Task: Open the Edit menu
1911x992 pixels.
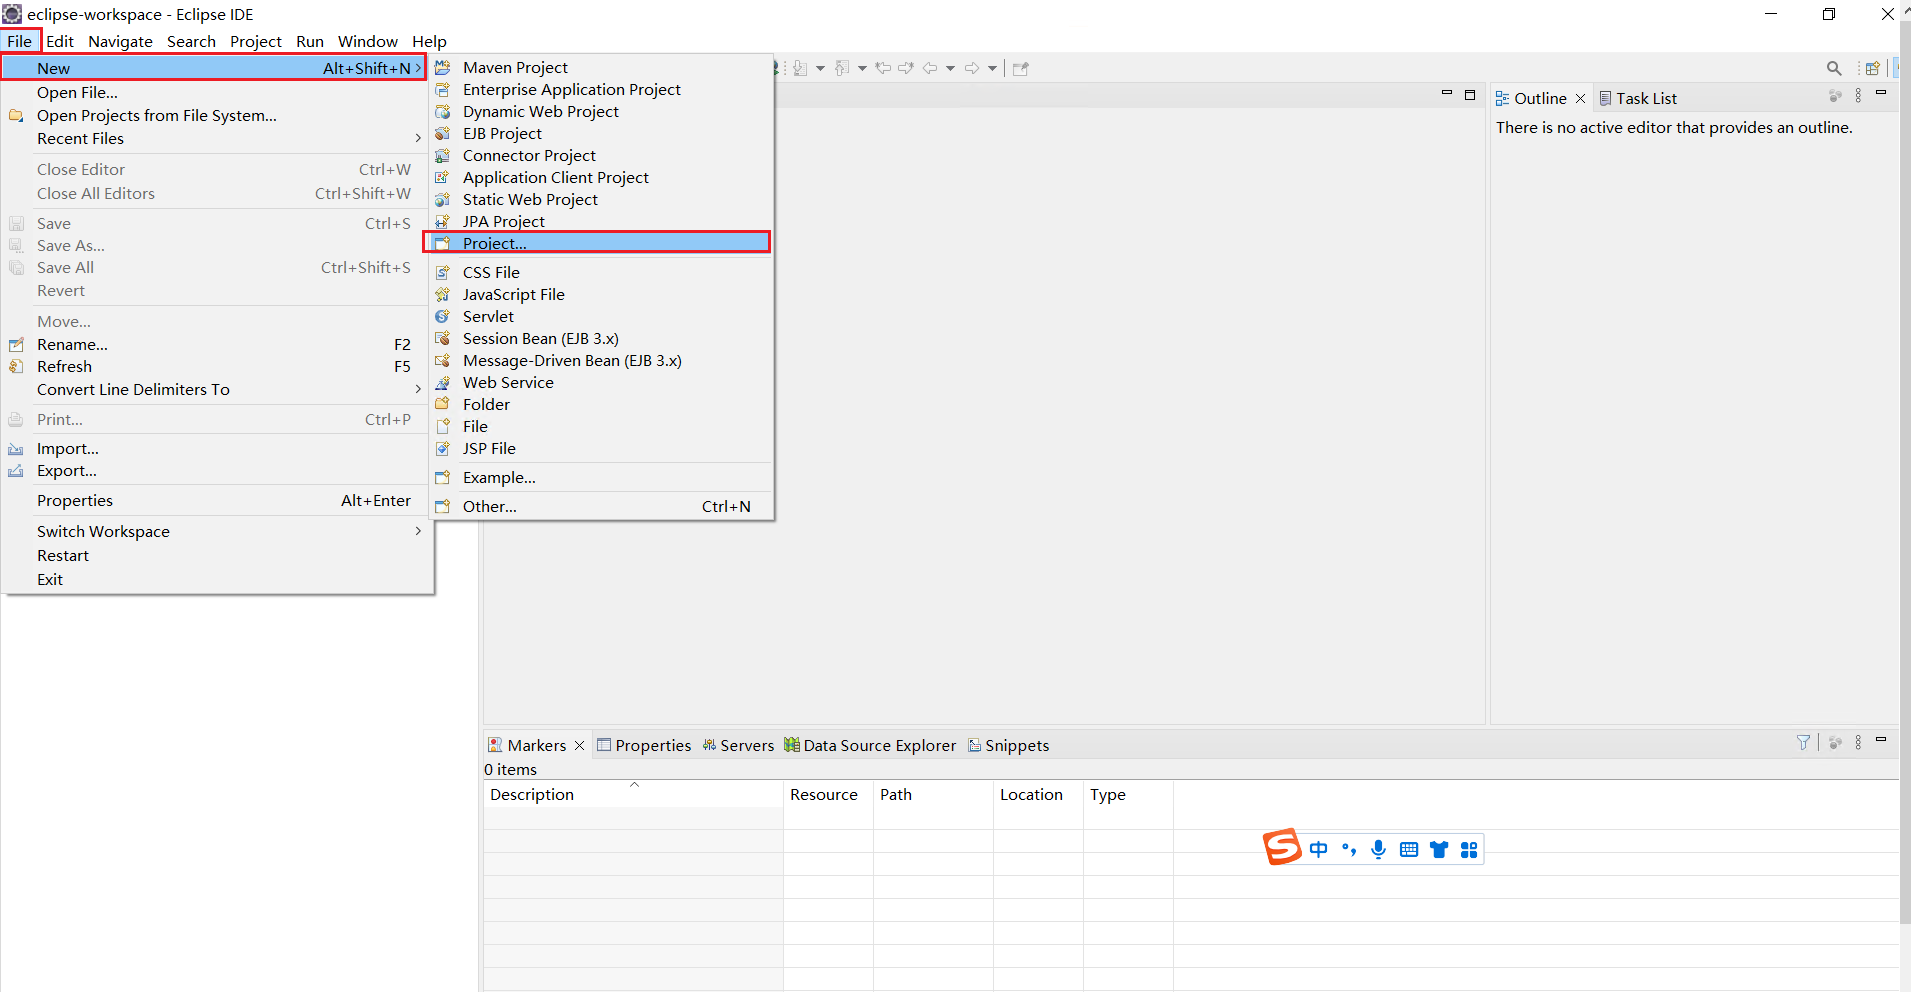Action: [x=60, y=41]
